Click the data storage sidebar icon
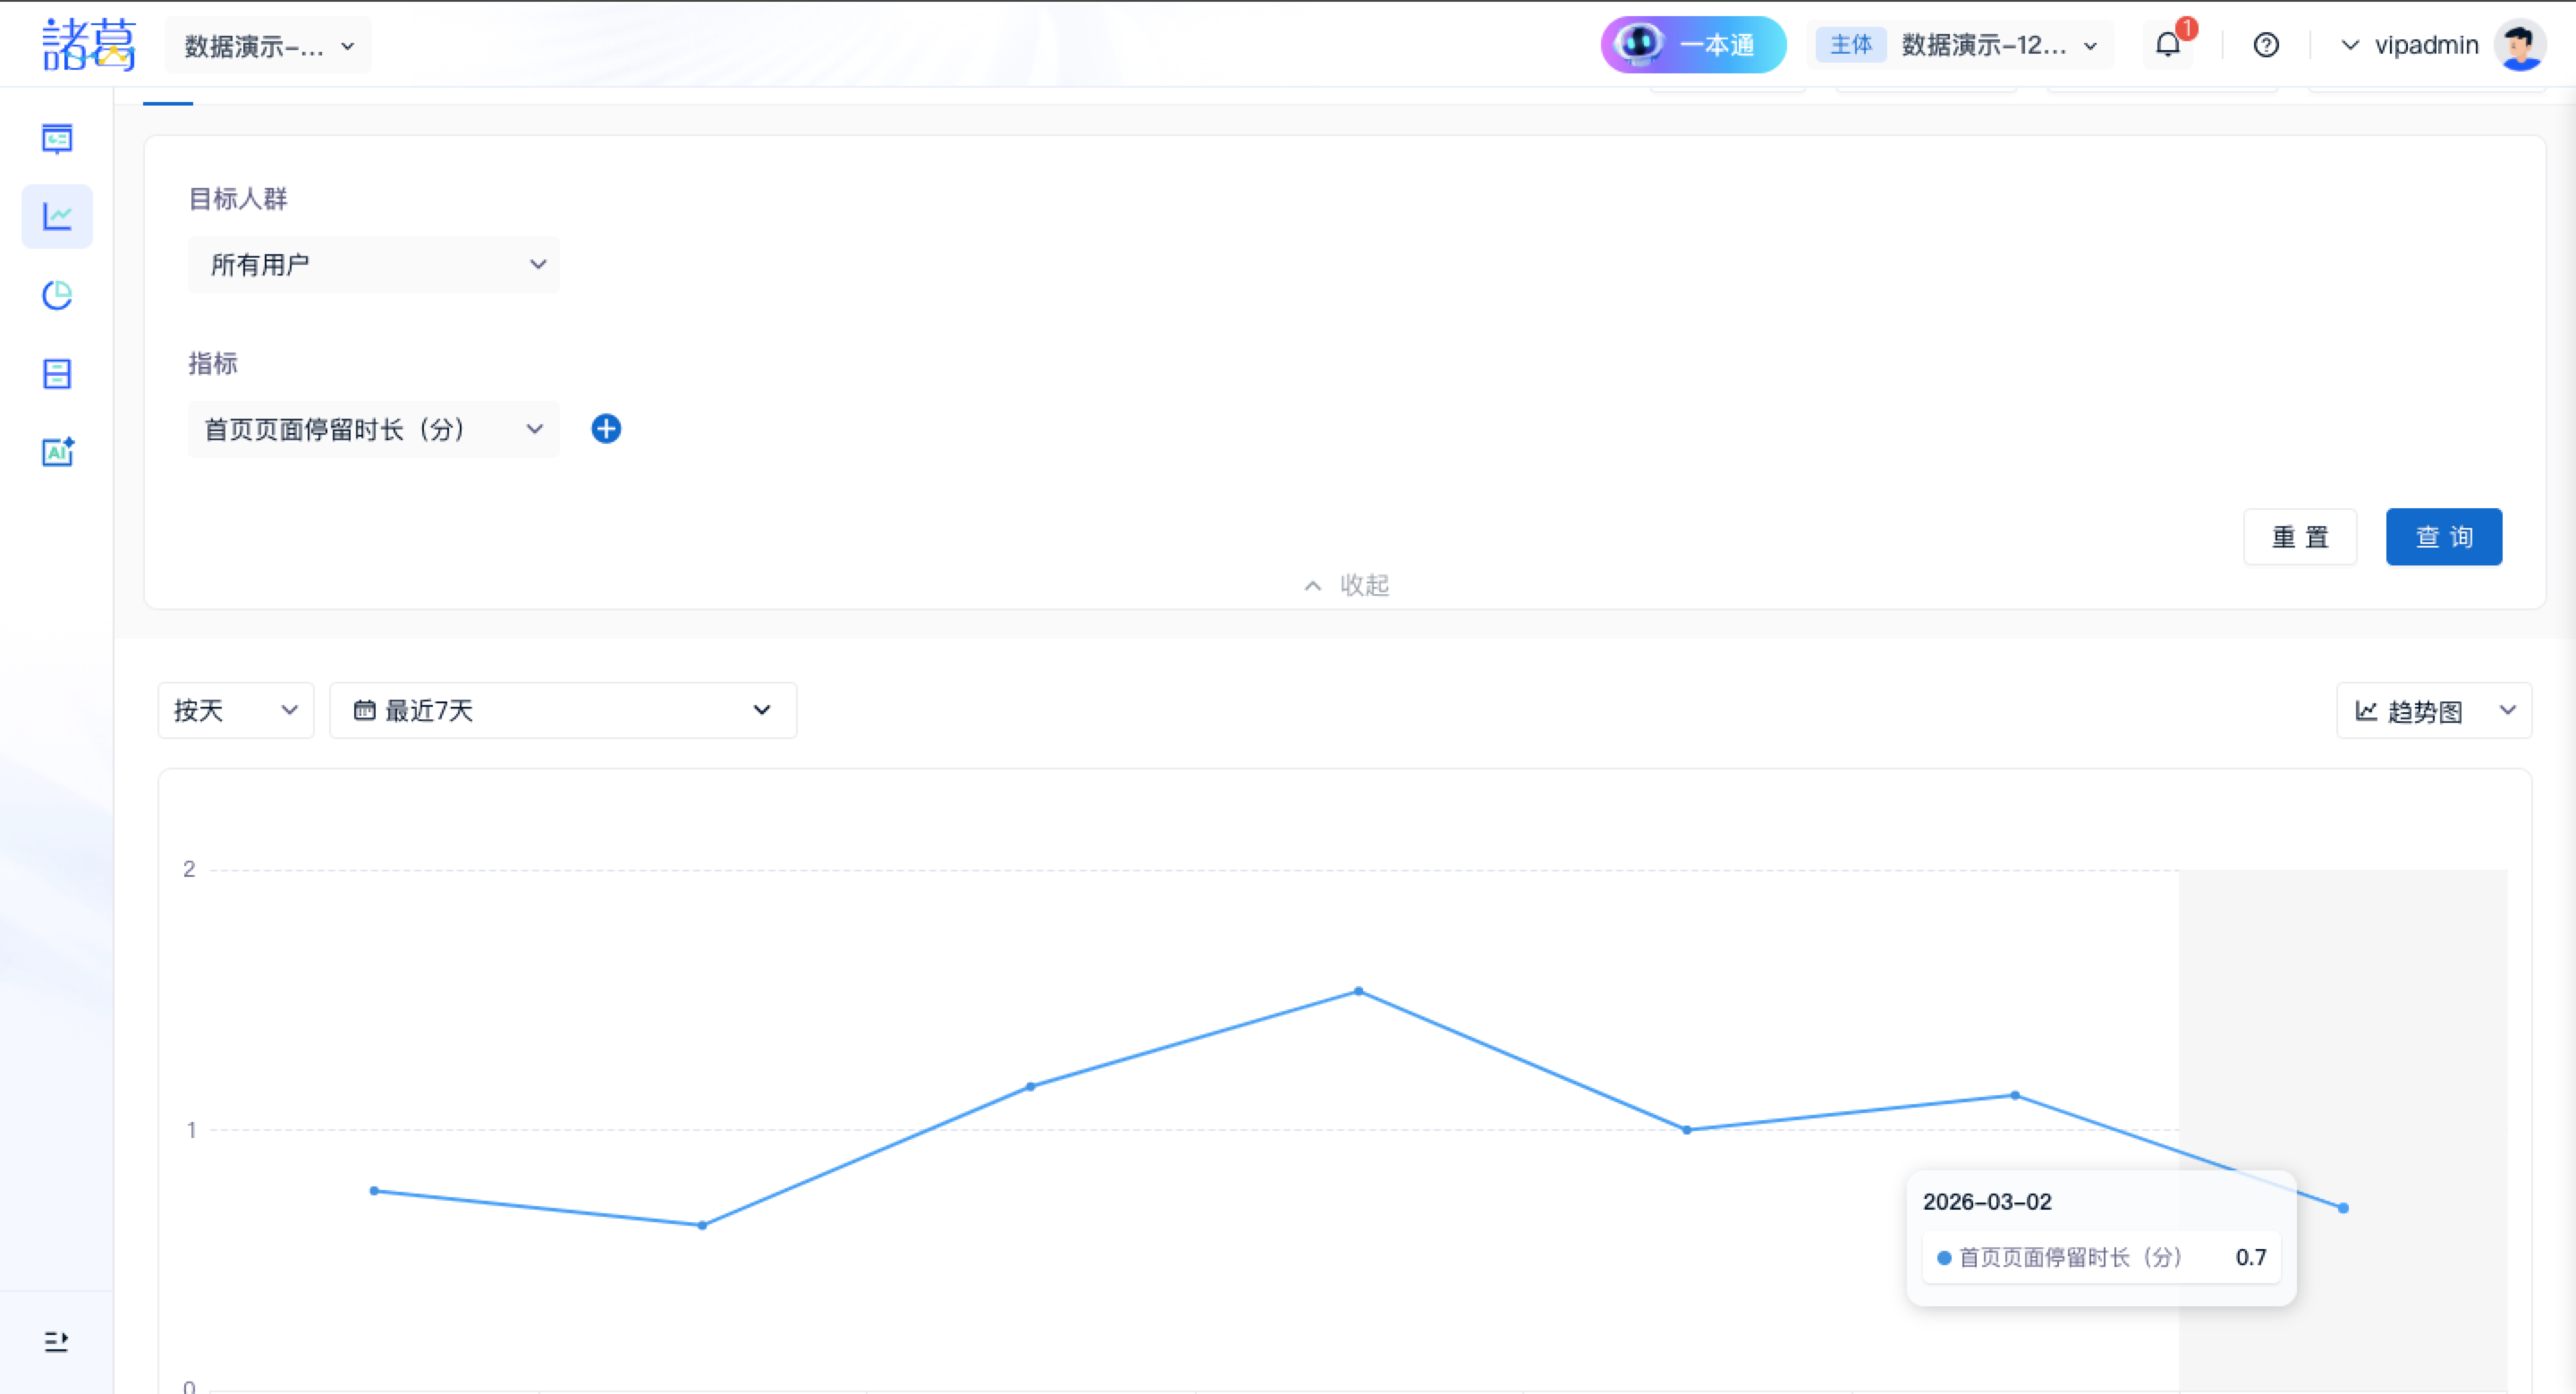 click(x=57, y=374)
